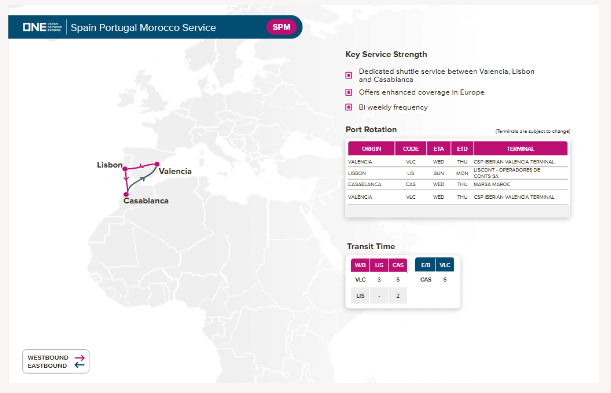Screen dimensions: 611x393
Task: Click the Spain Portugal Morocco Service title
Action: pyautogui.click(x=143, y=27)
